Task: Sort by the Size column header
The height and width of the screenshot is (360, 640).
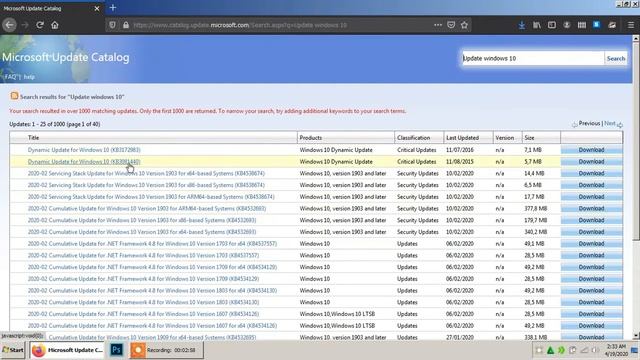Action: (529, 138)
